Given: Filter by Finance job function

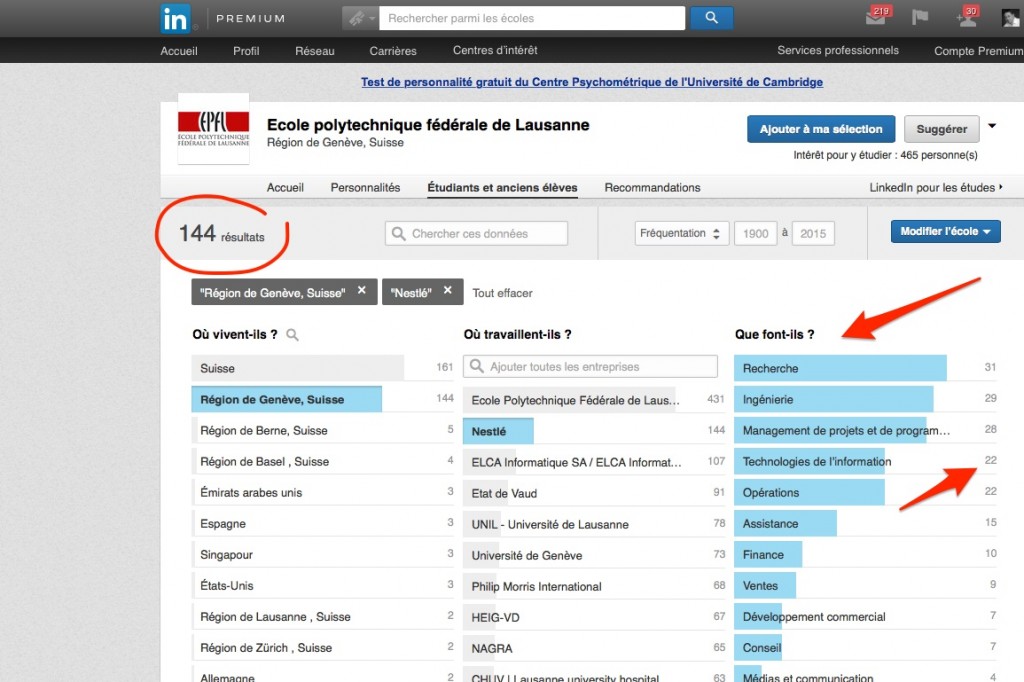Looking at the screenshot, I should (866, 555).
